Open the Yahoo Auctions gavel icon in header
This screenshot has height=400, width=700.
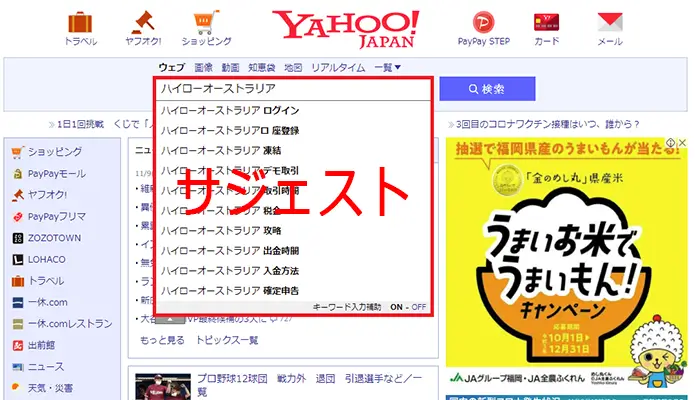pyautogui.click(x=143, y=22)
